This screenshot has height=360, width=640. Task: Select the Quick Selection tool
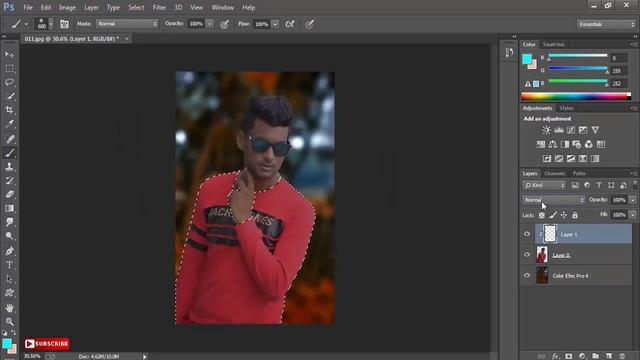[x=9, y=96]
